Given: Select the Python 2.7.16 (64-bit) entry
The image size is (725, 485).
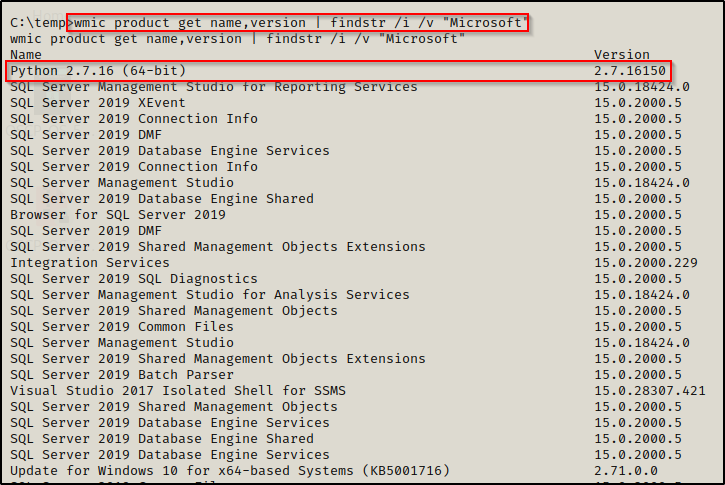Looking at the screenshot, I should [98, 71].
